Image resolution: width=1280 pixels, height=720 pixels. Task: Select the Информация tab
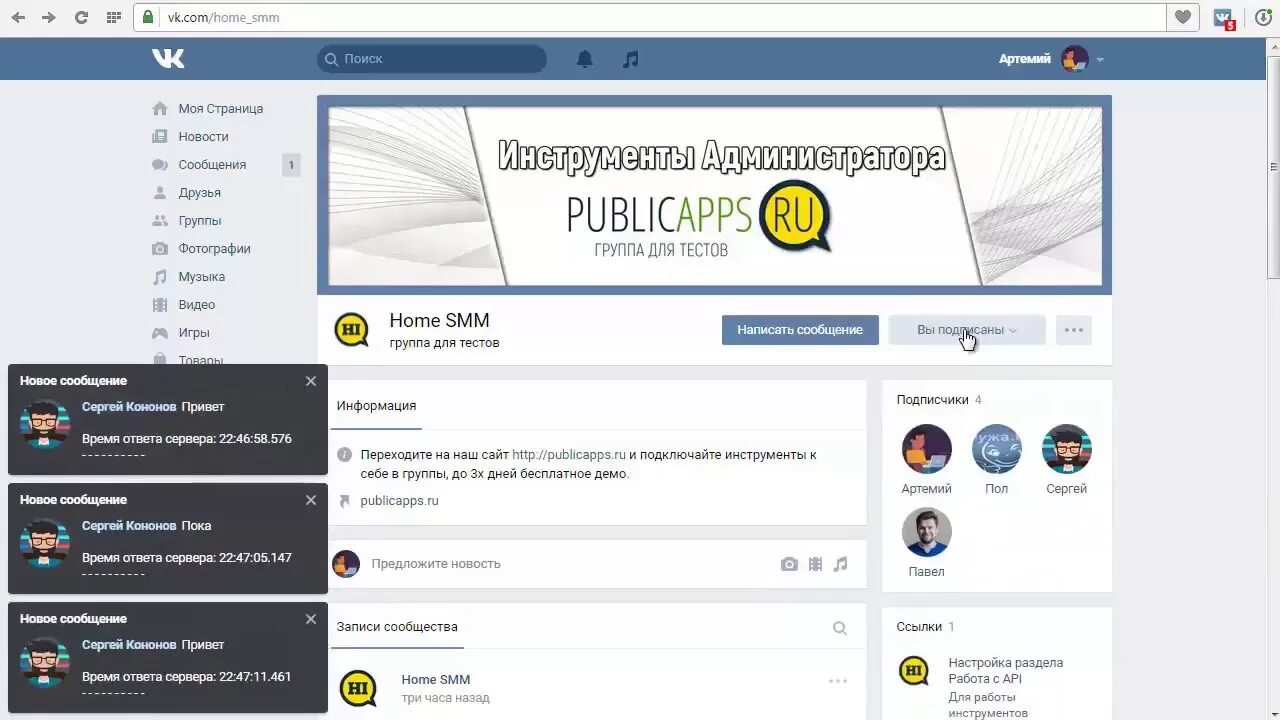pos(376,406)
